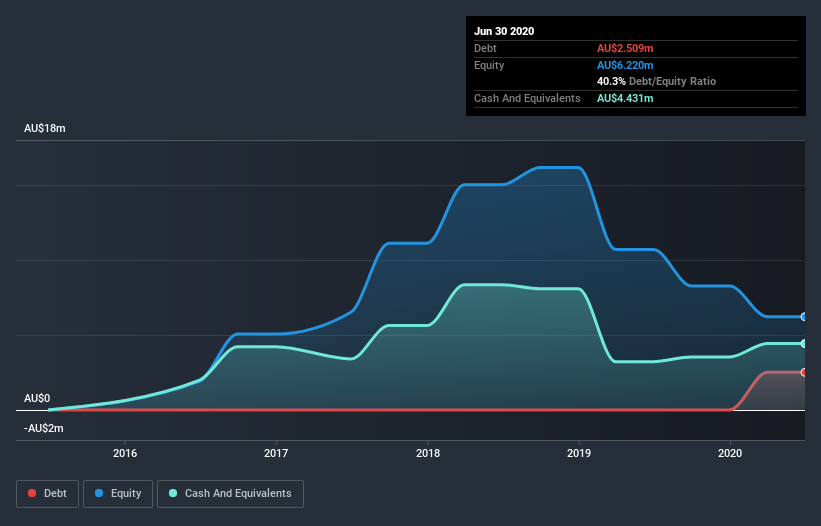
Task: Click the Debt label in the tooltip
Action: coord(485,48)
